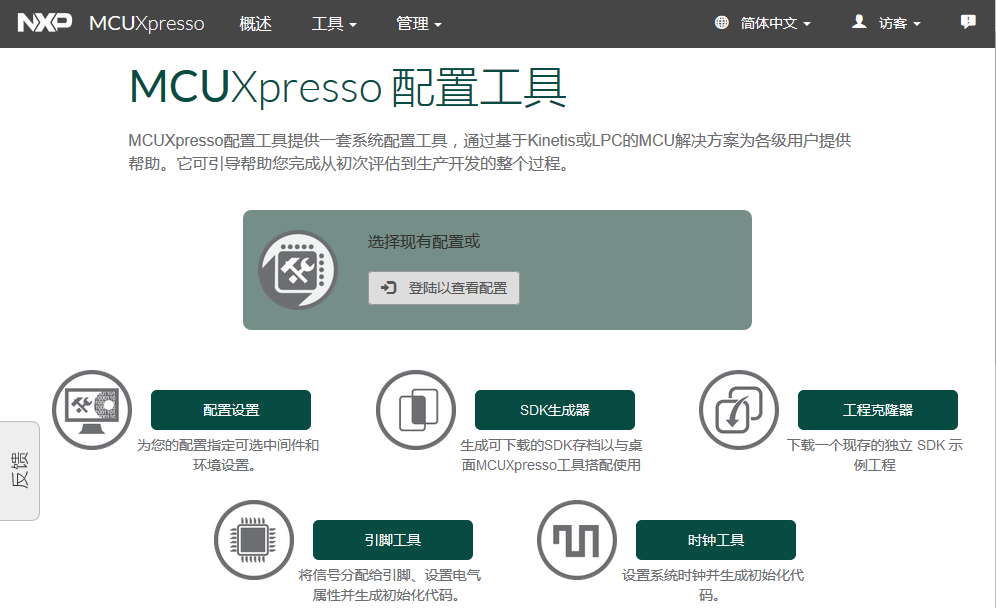Open the 引脚工具 pins tool
Screen dimensions: 996x608
click(393, 540)
